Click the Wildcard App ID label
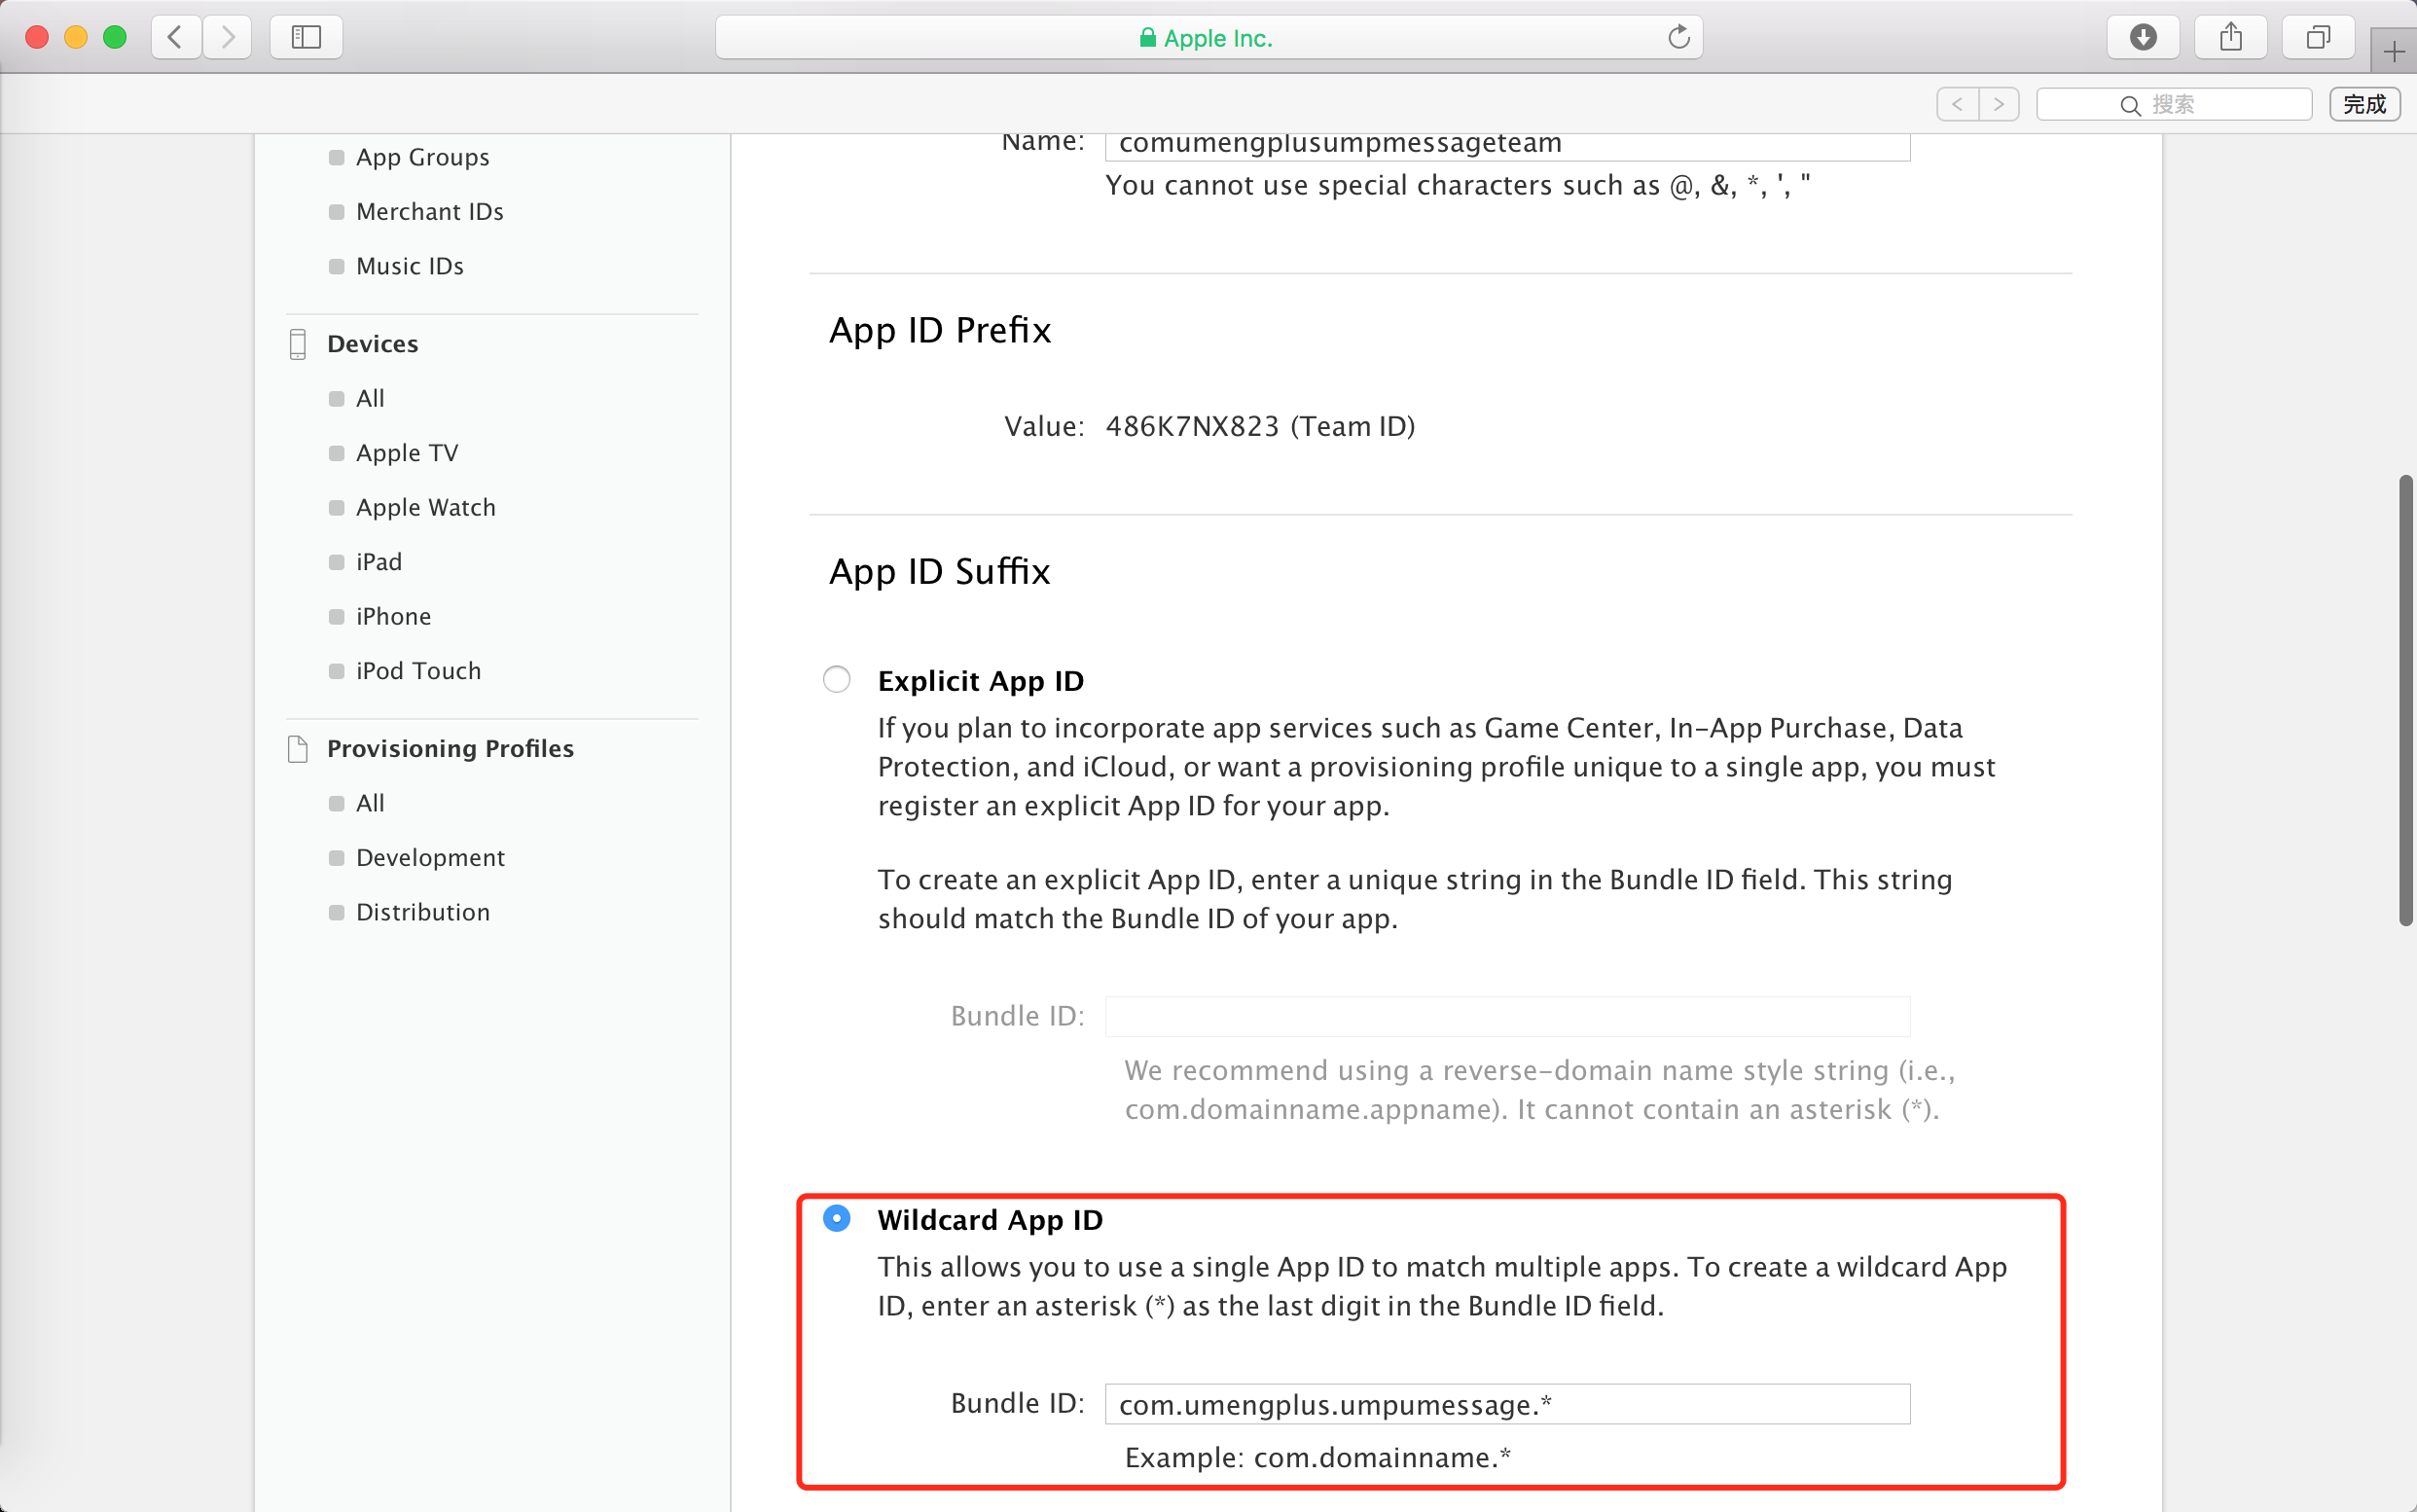The width and height of the screenshot is (2417, 1512). (x=990, y=1220)
